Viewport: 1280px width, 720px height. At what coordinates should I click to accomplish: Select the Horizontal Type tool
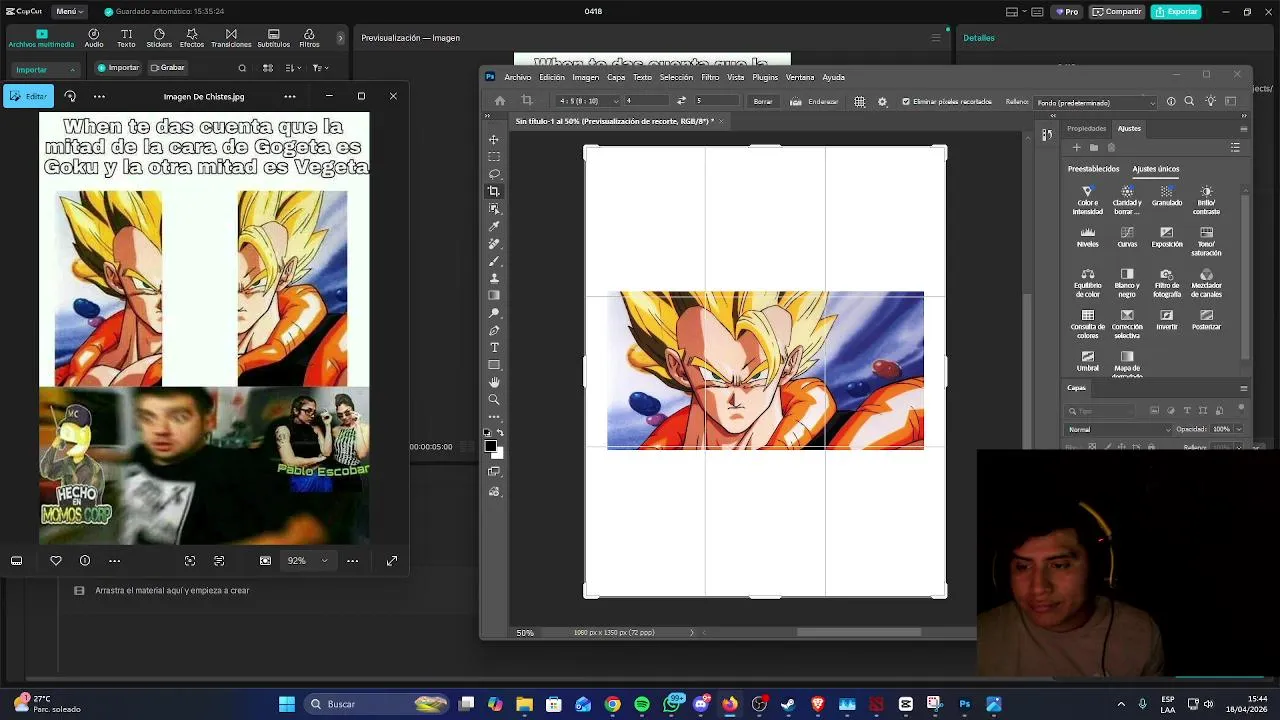(x=494, y=348)
